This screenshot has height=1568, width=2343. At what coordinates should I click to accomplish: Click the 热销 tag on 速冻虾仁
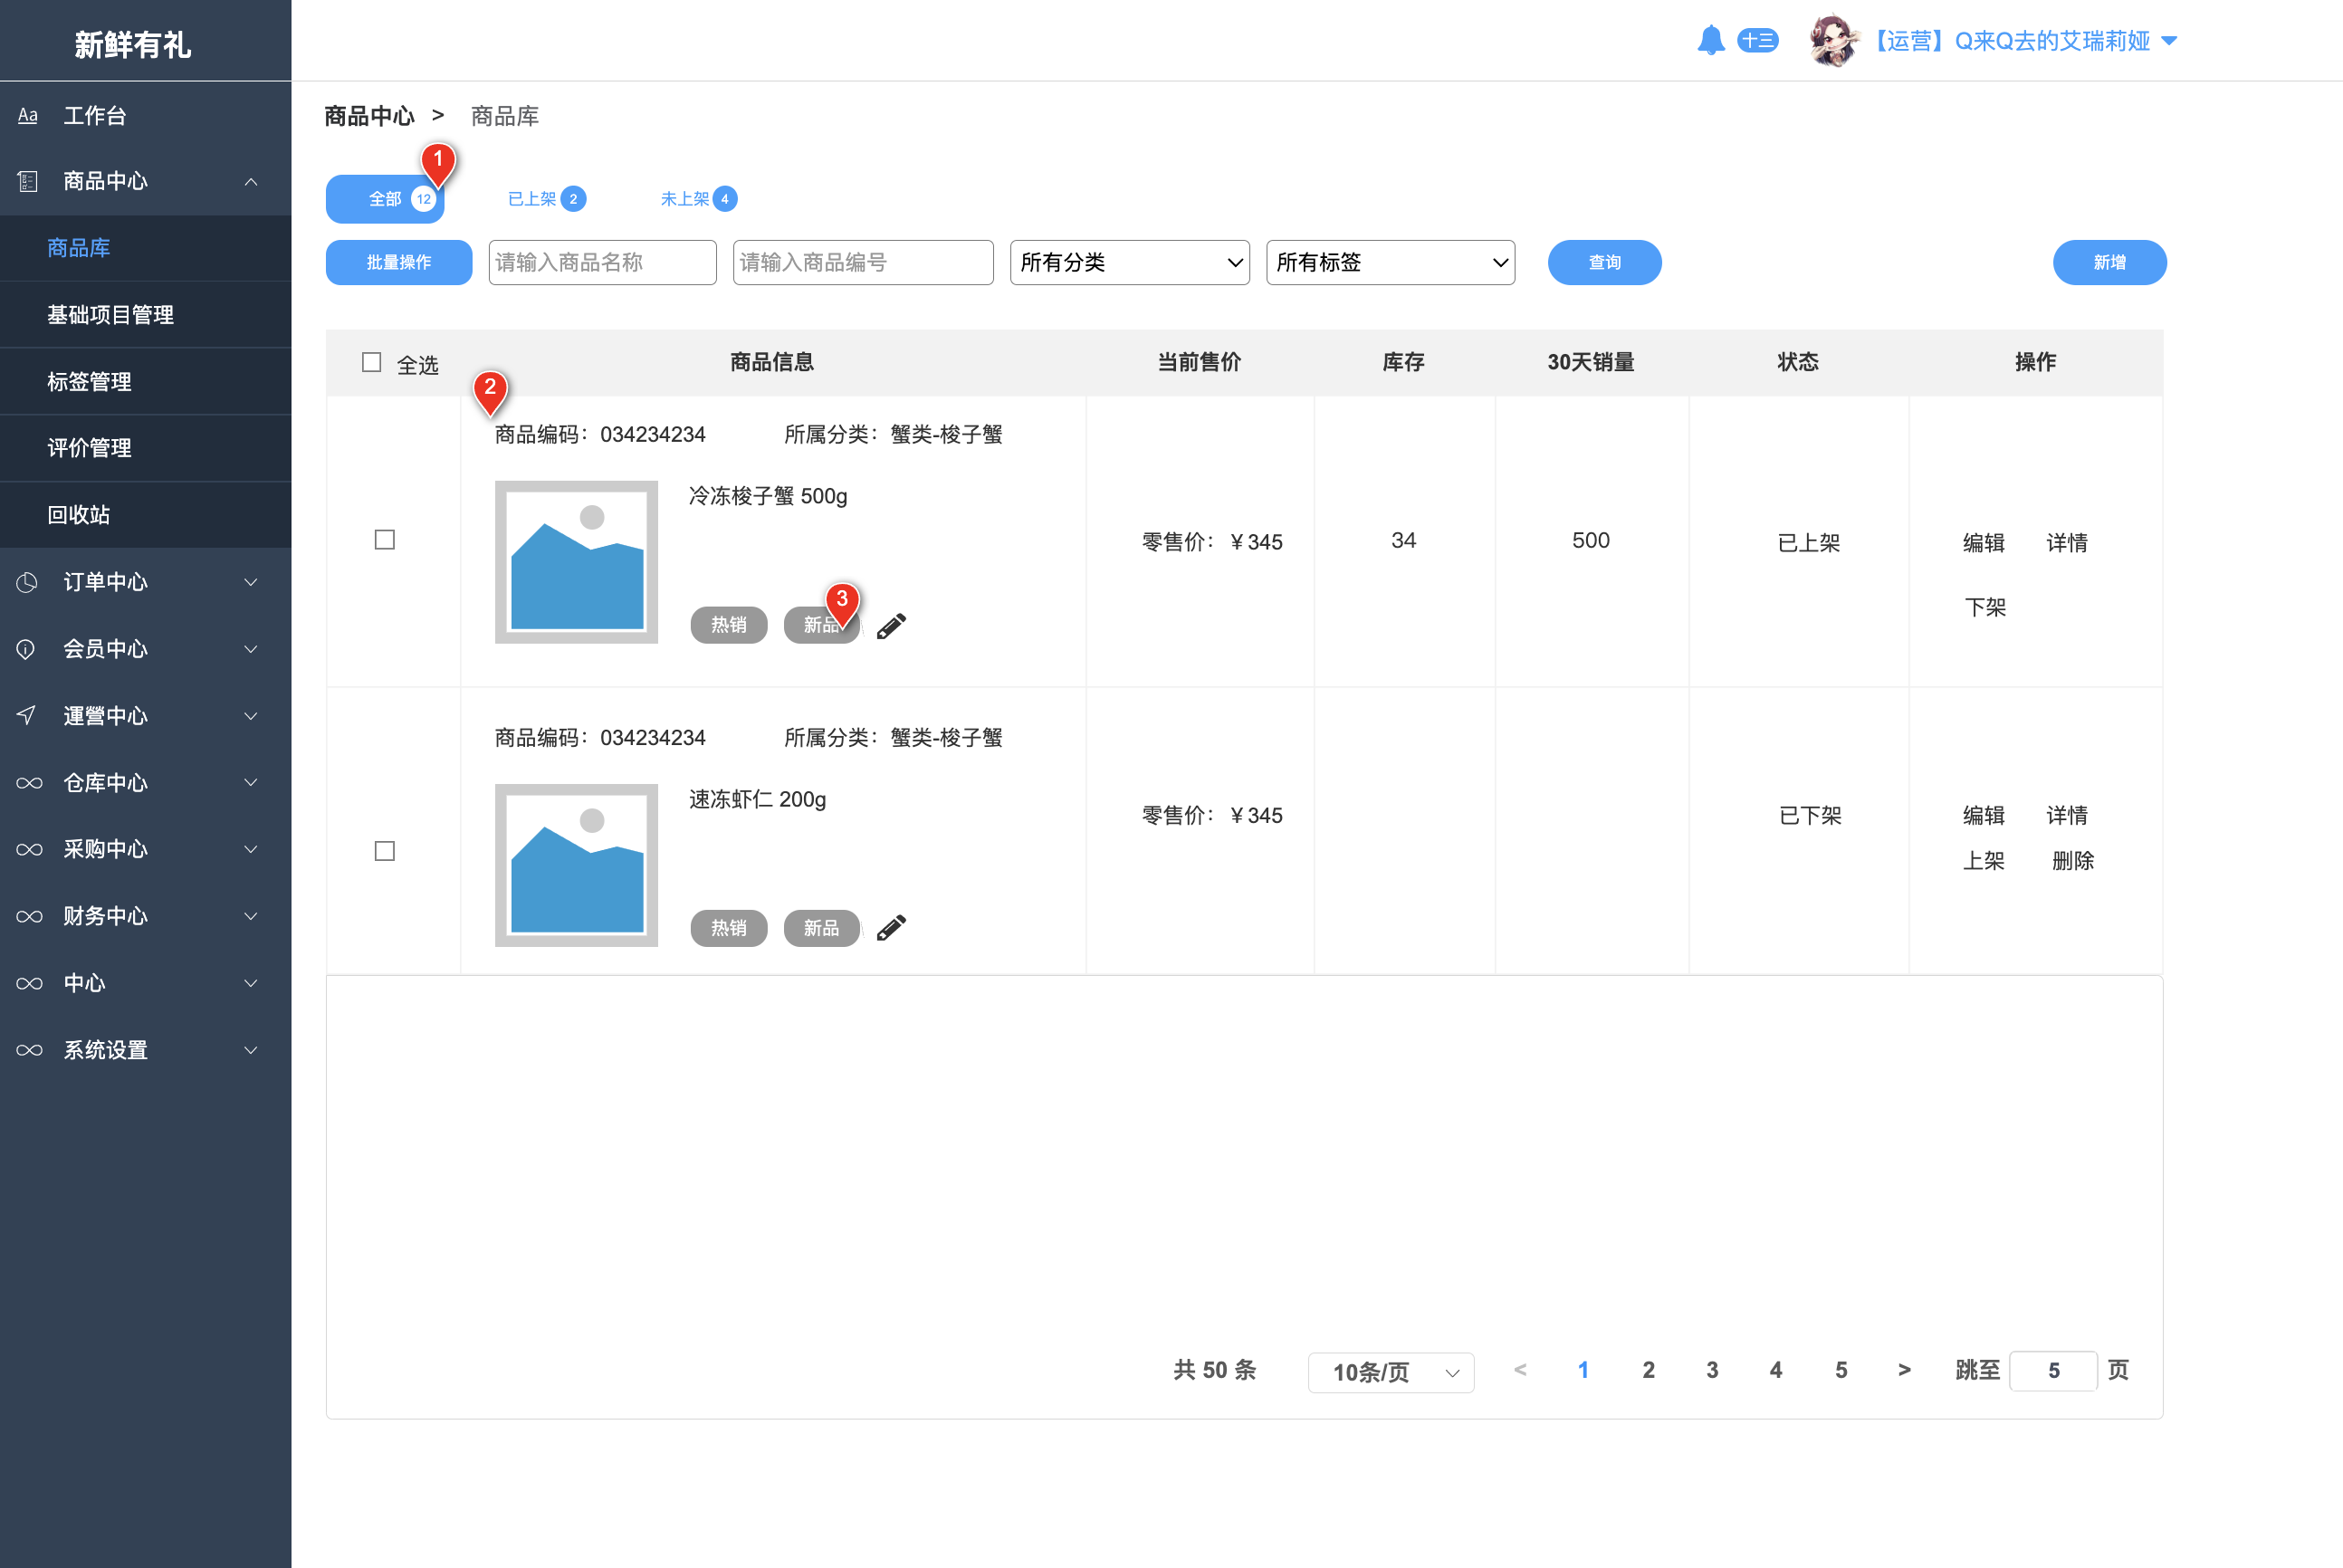point(728,928)
